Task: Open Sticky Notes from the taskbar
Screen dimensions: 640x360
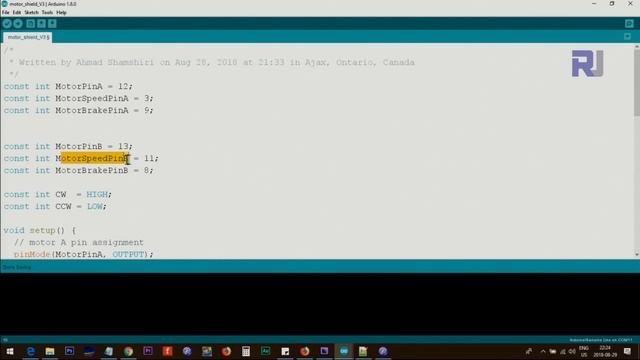Action: click(x=285, y=351)
